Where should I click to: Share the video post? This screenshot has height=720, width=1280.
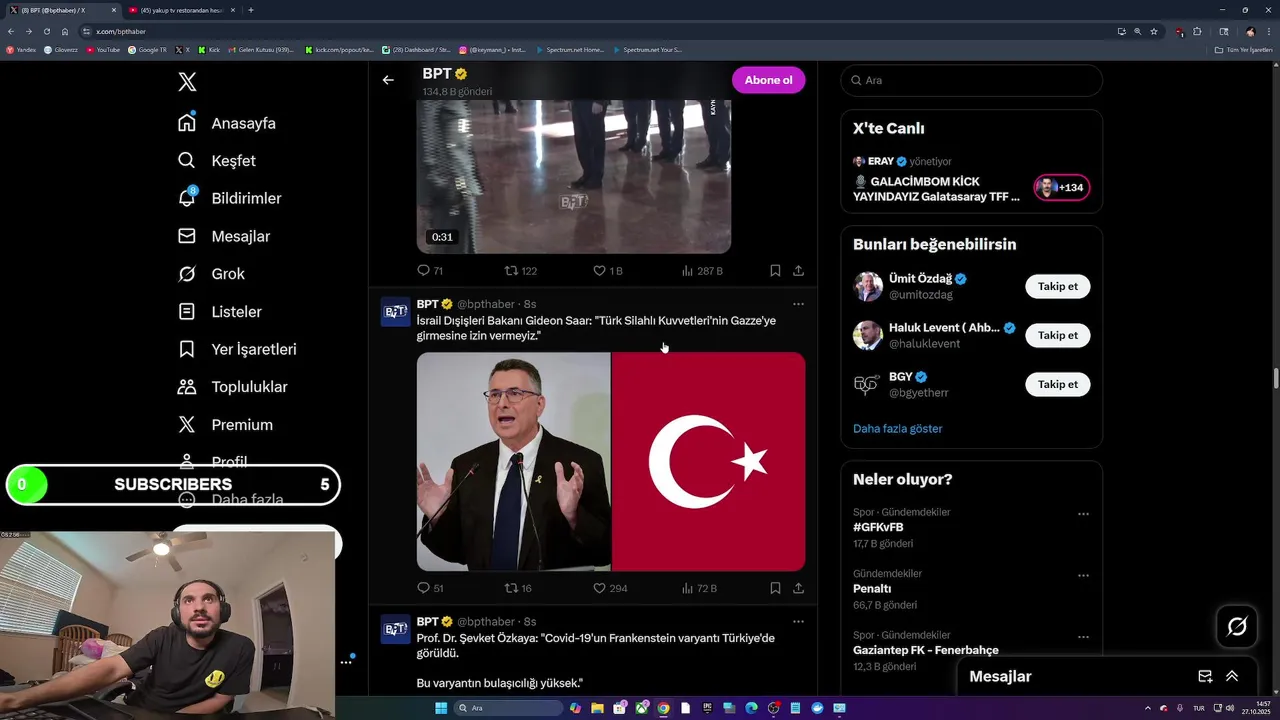coord(798,270)
